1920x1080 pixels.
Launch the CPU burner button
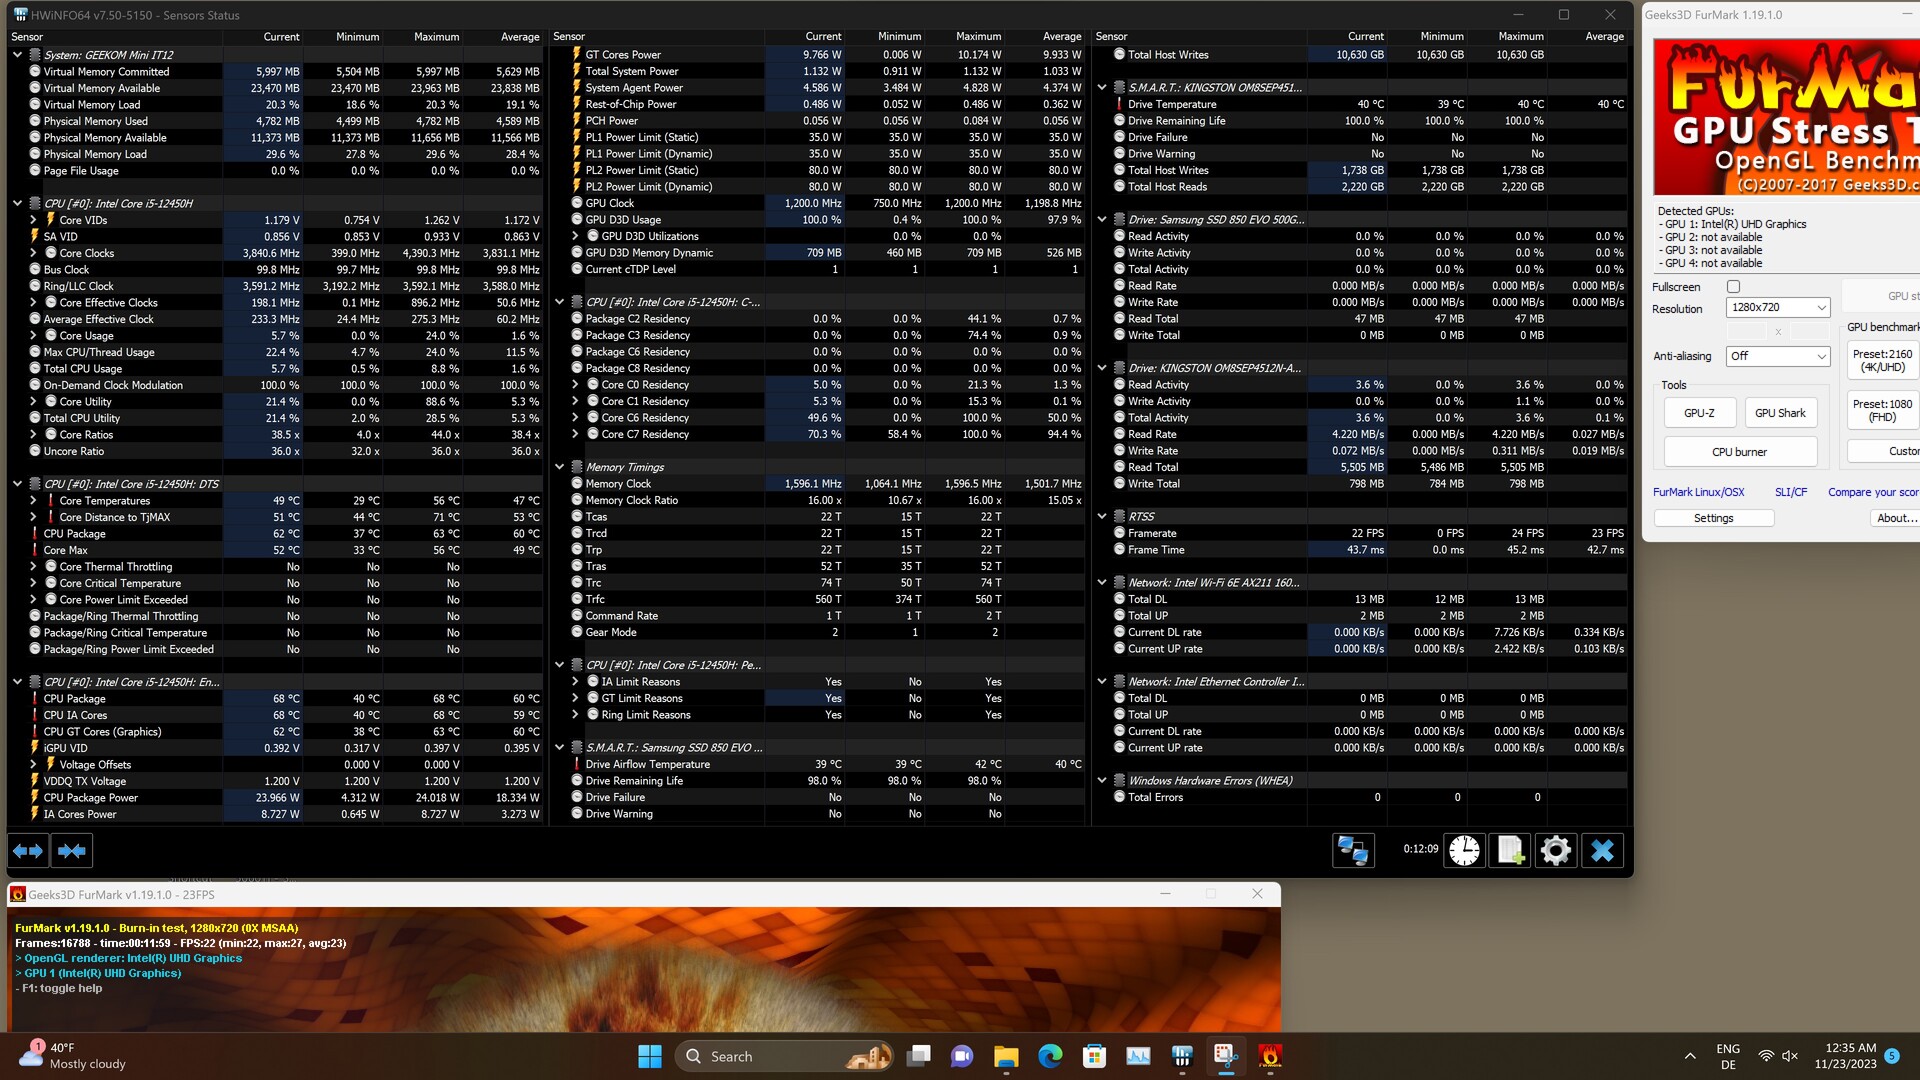pyautogui.click(x=1739, y=452)
